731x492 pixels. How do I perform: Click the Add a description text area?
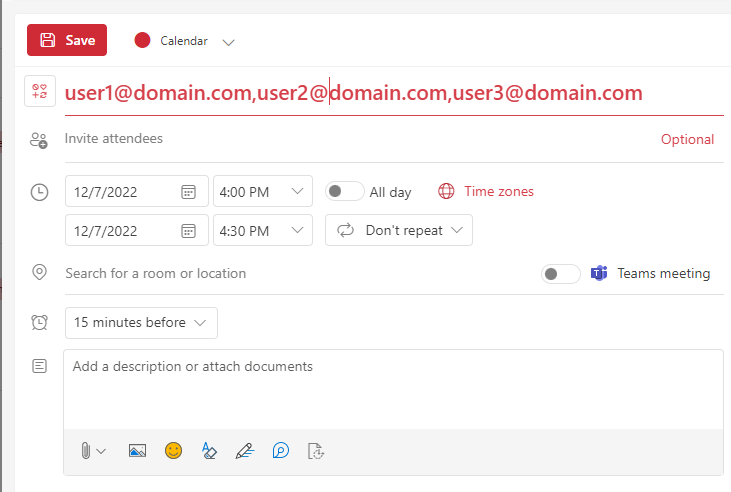[393, 389]
